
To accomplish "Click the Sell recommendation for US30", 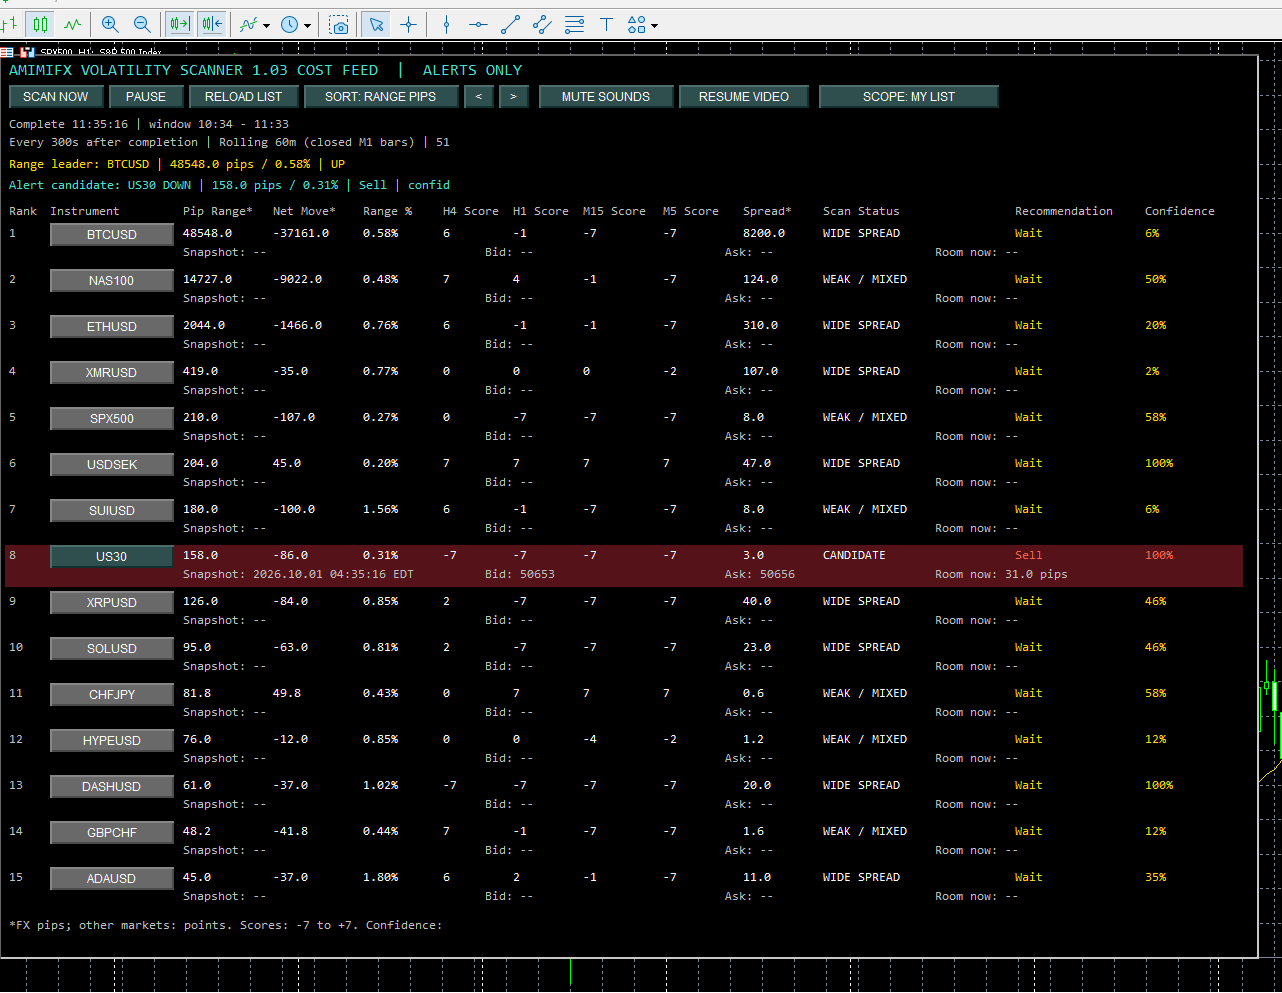I will tap(1028, 556).
